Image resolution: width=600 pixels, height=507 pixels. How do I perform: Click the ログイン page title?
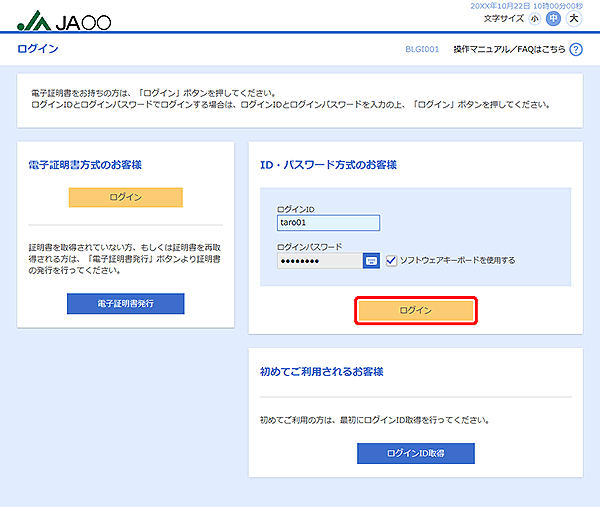point(38,49)
